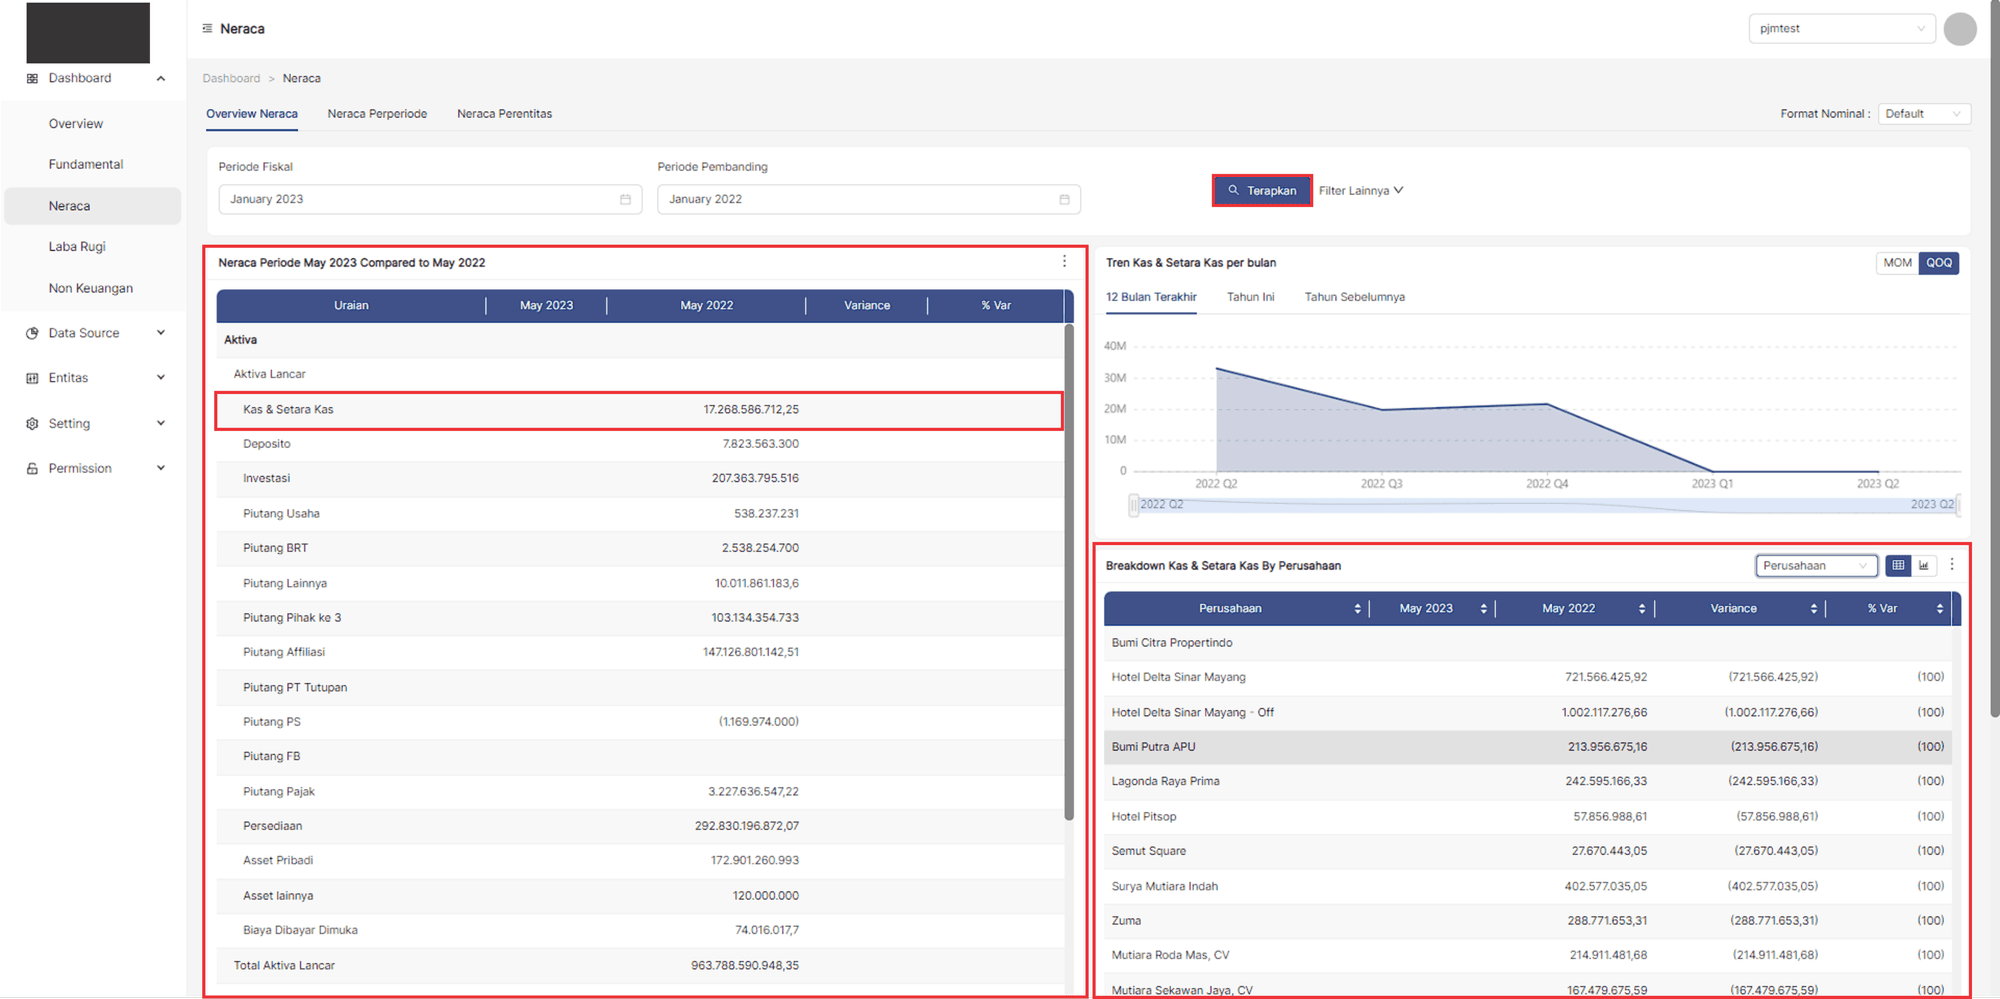This screenshot has width=2000, height=999.
Task: Click the Terapkan button
Action: (1262, 191)
